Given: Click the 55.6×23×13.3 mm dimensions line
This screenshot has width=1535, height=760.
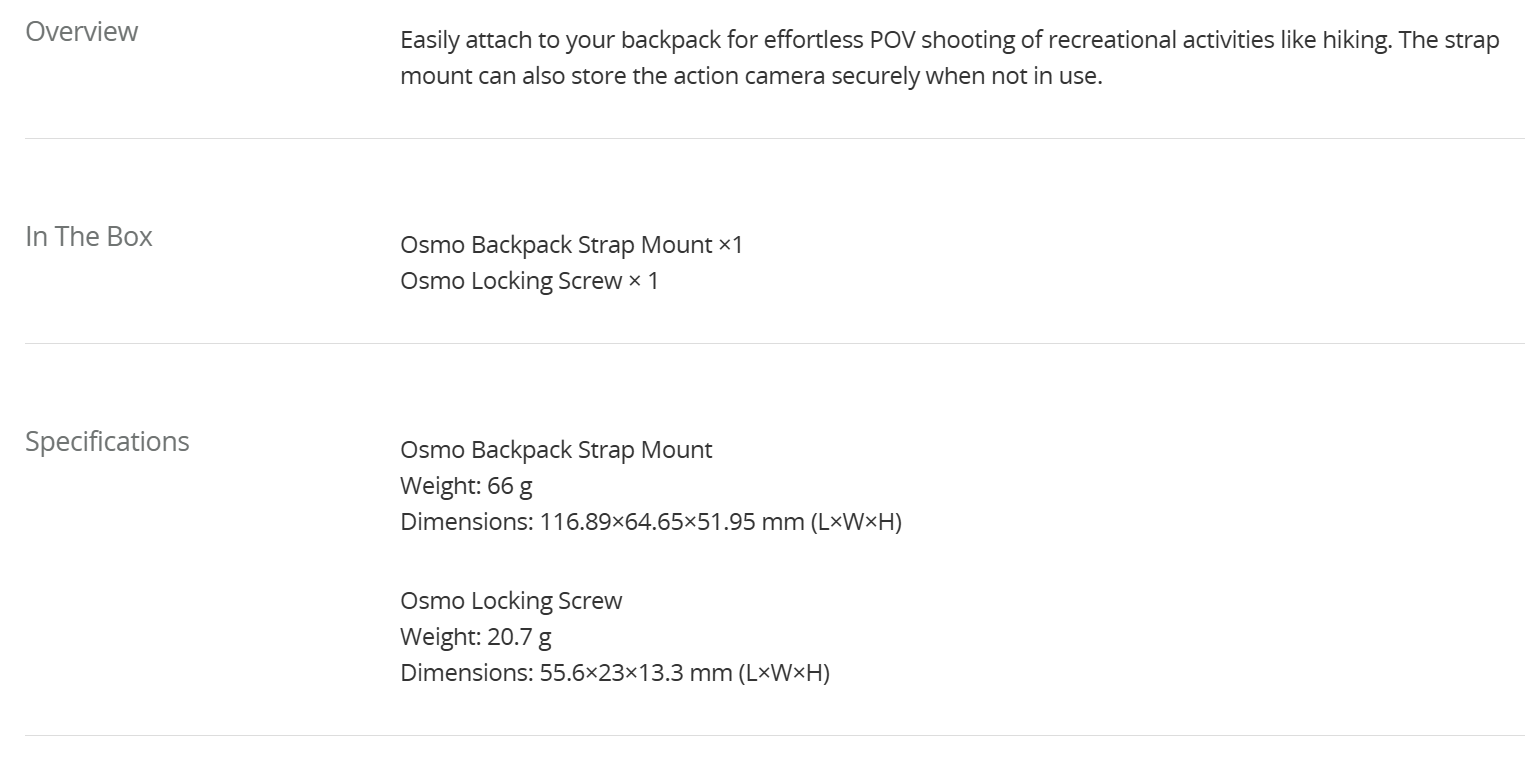Looking at the screenshot, I should 615,673.
